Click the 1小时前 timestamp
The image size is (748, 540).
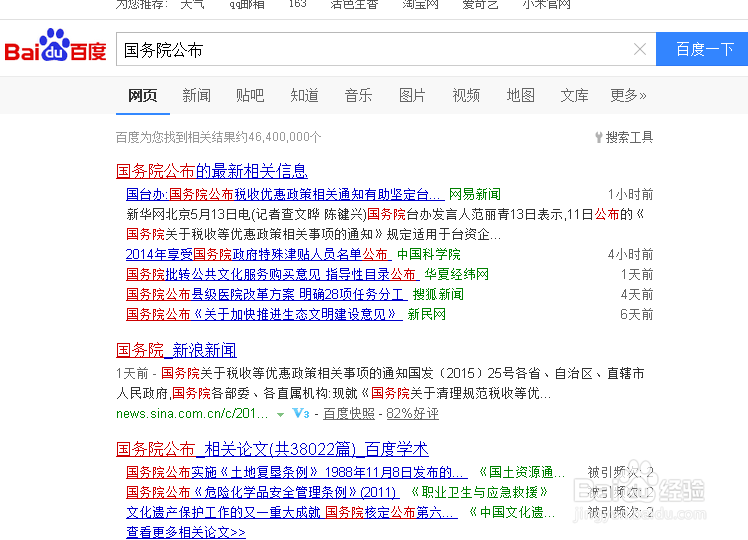[630, 194]
